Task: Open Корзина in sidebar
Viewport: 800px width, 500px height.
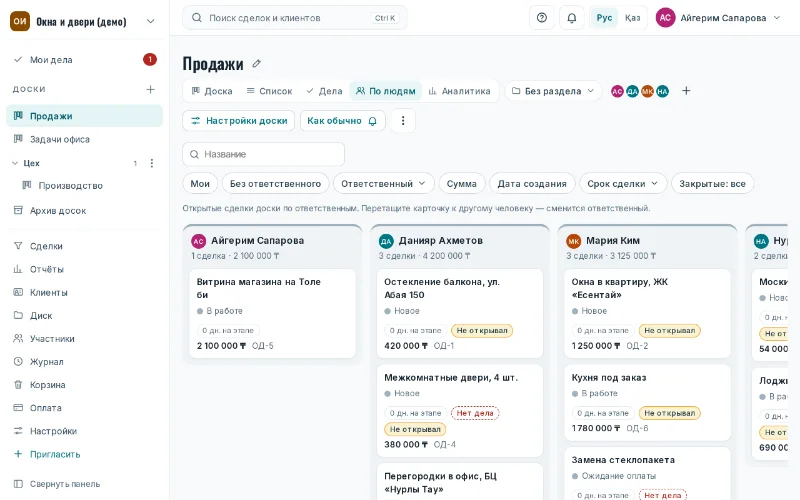Action: tap(84, 385)
